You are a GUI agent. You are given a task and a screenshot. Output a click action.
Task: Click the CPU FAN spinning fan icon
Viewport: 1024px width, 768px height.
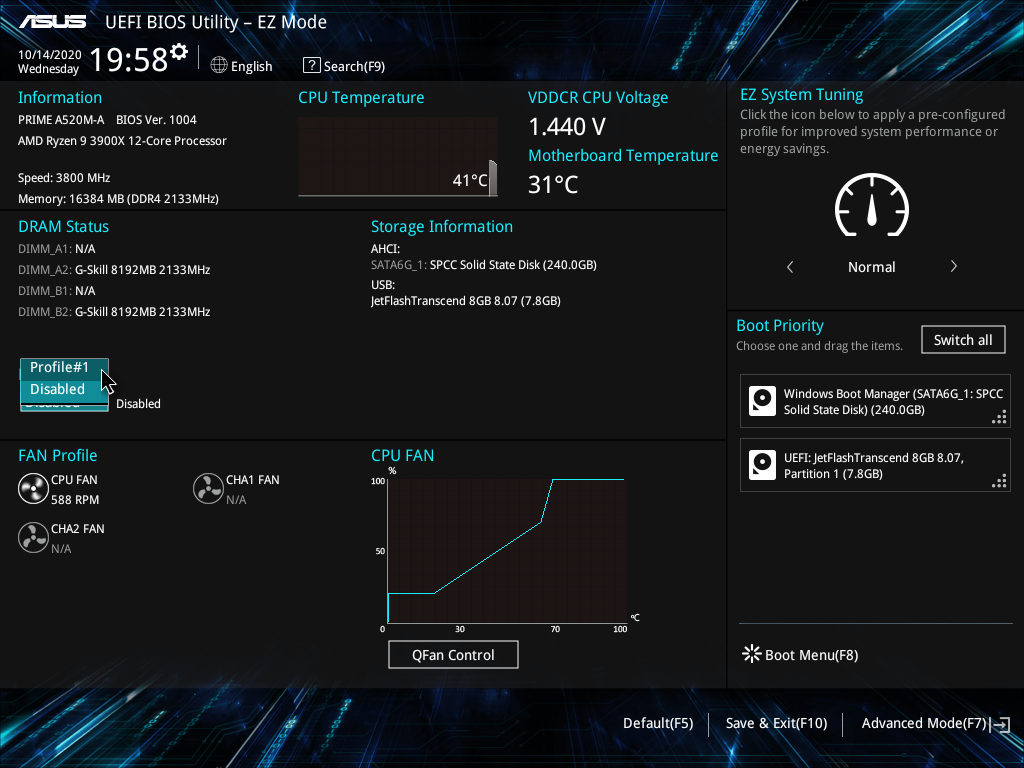tap(33, 489)
